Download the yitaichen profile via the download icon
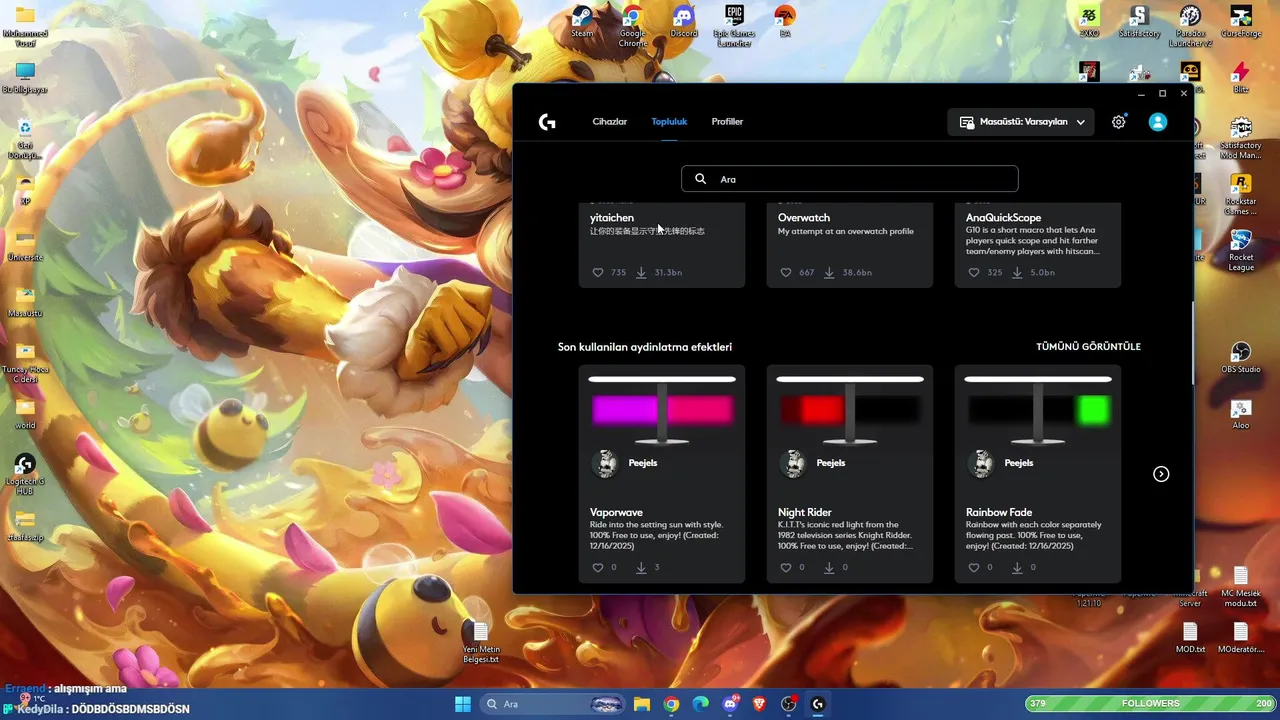 click(x=641, y=272)
